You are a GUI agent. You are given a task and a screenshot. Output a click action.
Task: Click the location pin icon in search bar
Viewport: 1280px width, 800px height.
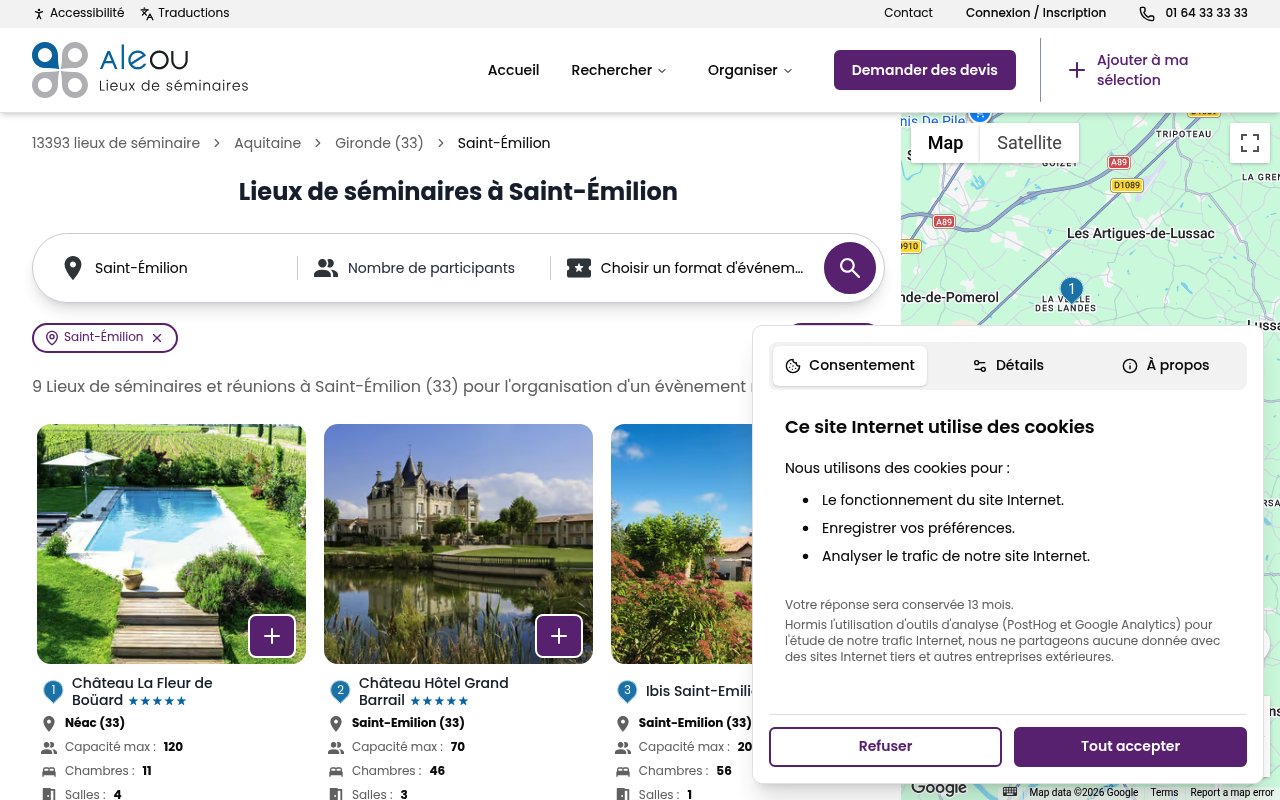(72, 268)
